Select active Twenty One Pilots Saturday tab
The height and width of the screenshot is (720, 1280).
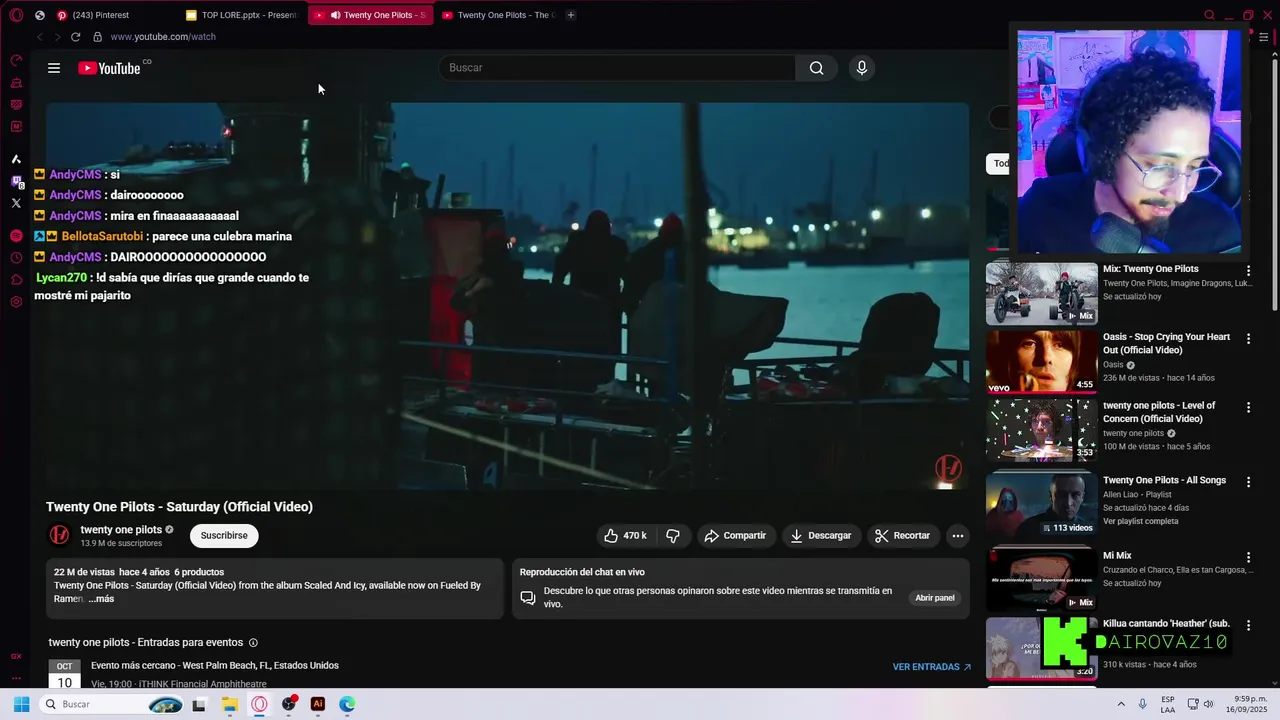click(x=371, y=15)
